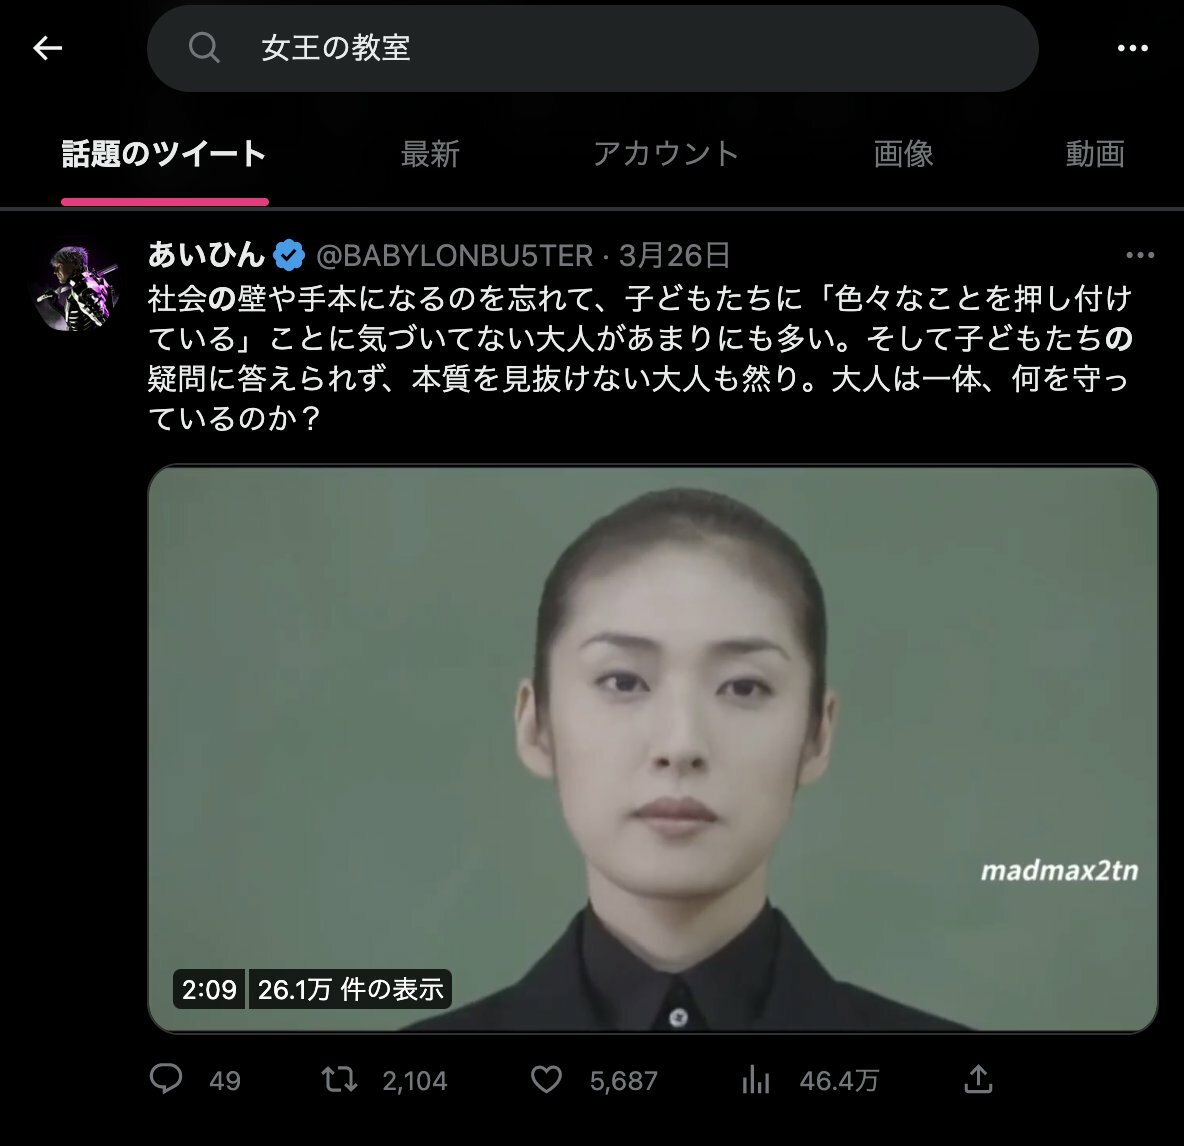The height and width of the screenshot is (1146, 1184).
Task: Retweet the post with 2,104 retweets
Action: 339,1080
